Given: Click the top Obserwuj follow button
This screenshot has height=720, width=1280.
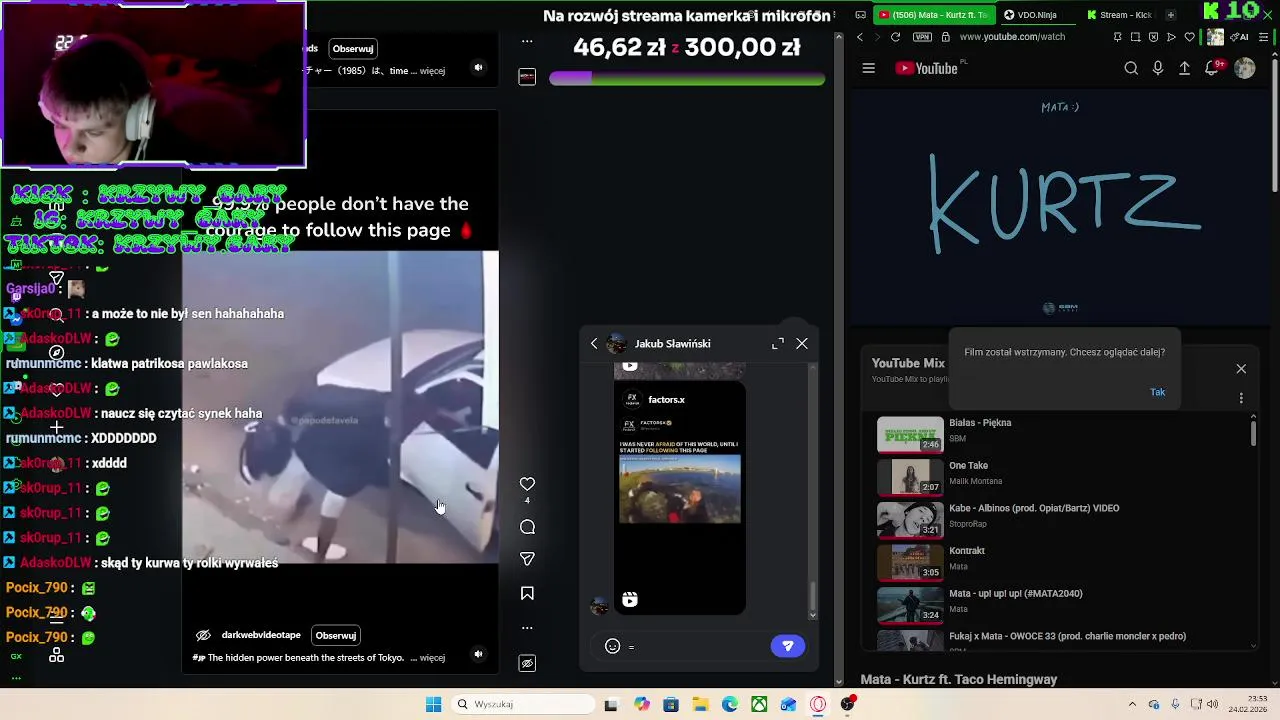Looking at the screenshot, I should pyautogui.click(x=353, y=48).
